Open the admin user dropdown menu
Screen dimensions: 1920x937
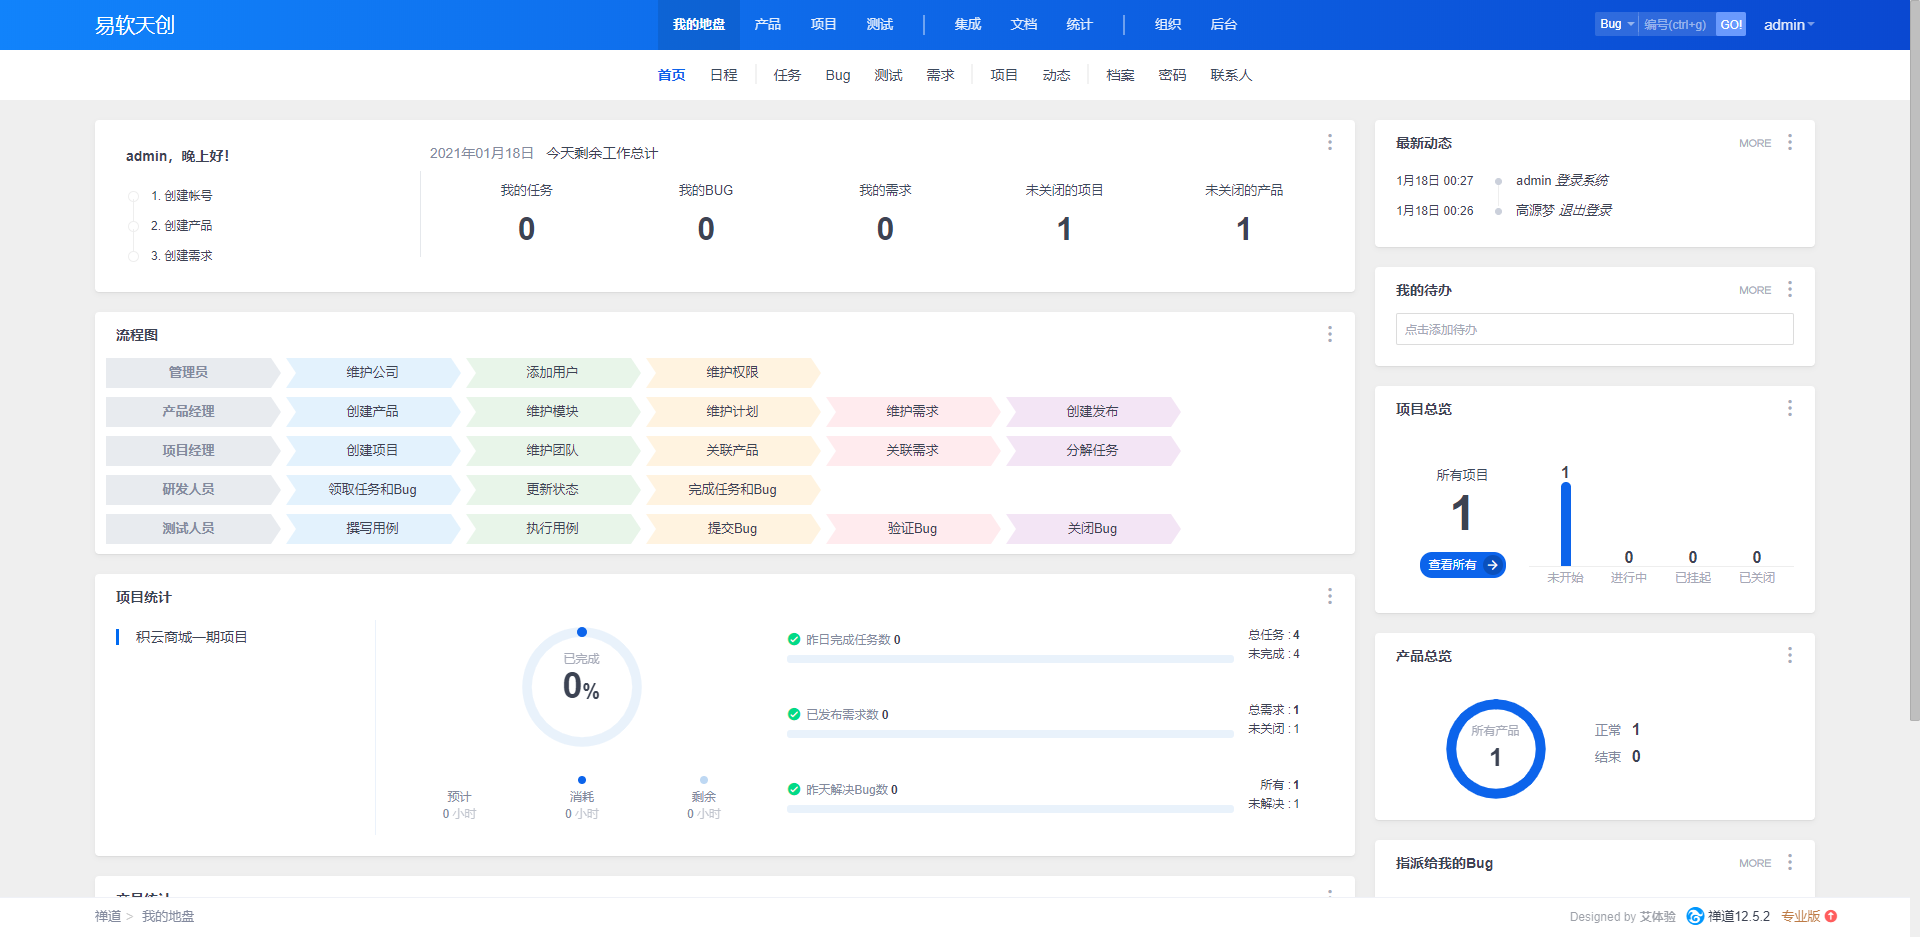pos(1788,25)
